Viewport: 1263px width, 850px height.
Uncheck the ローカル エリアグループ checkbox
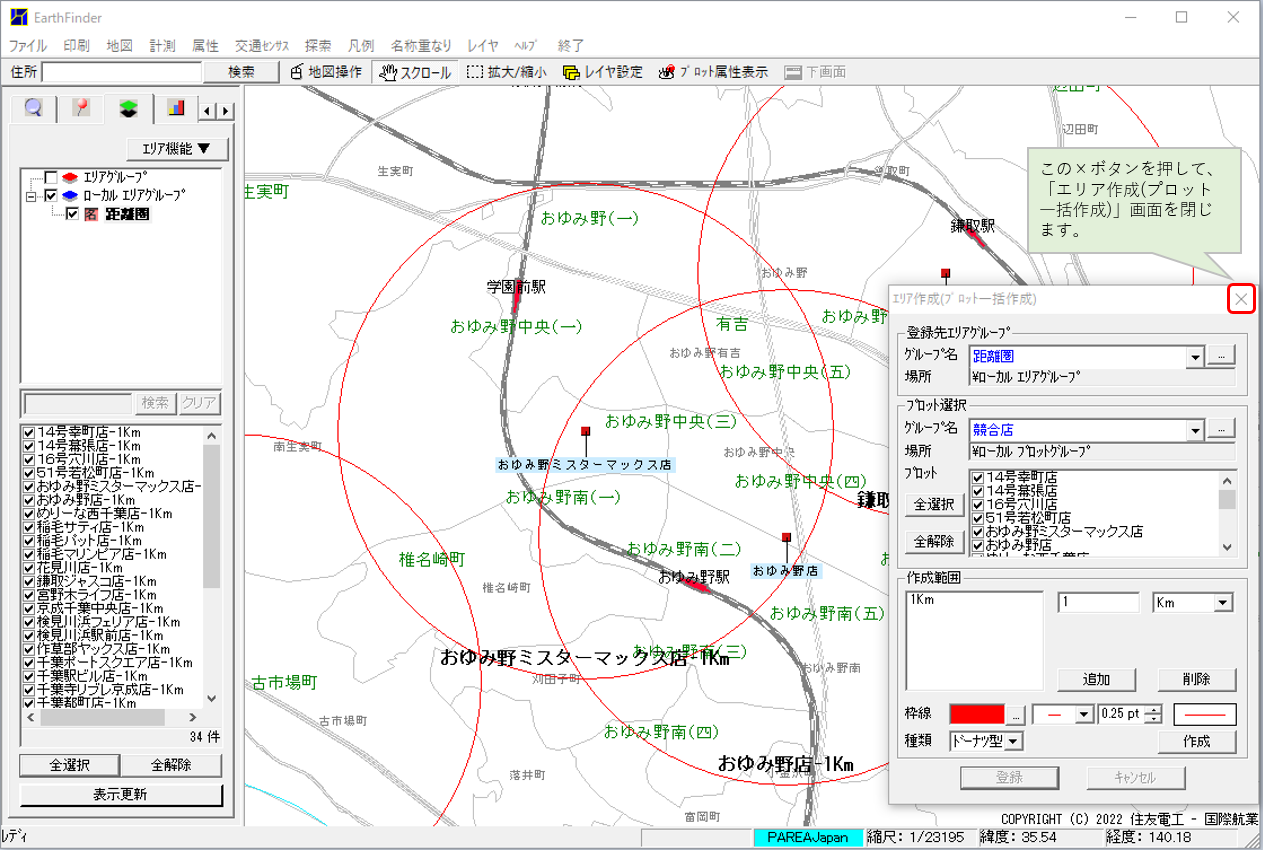[x=51, y=196]
